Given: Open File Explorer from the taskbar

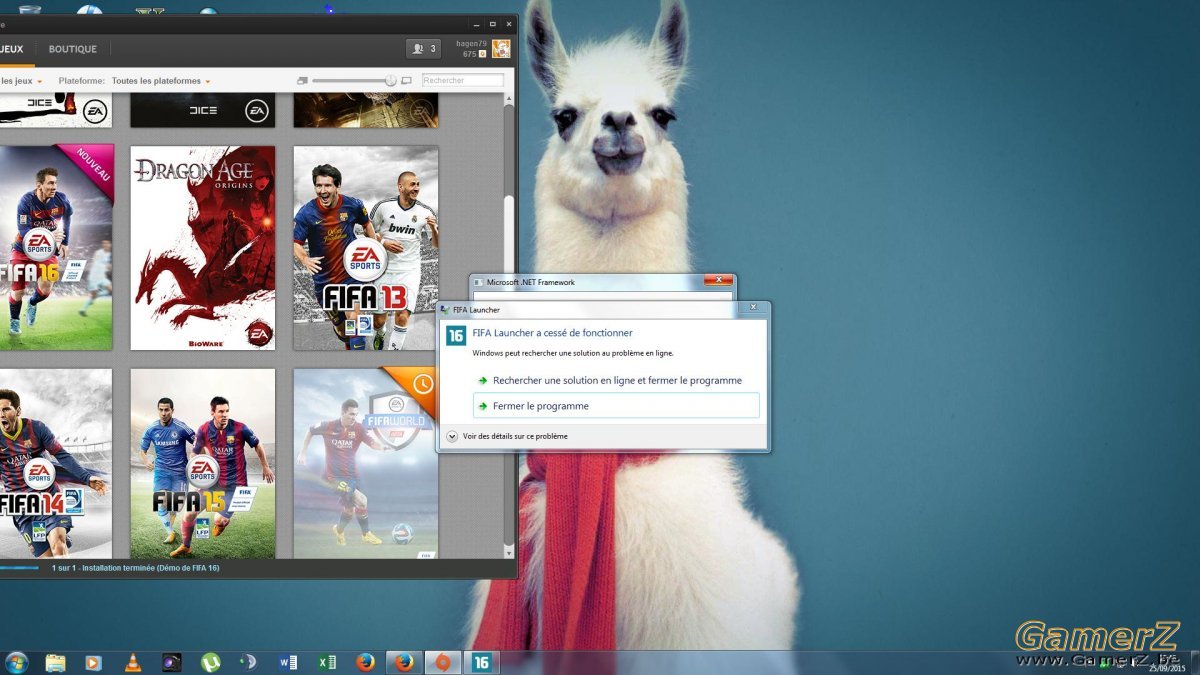Looking at the screenshot, I should 55,662.
